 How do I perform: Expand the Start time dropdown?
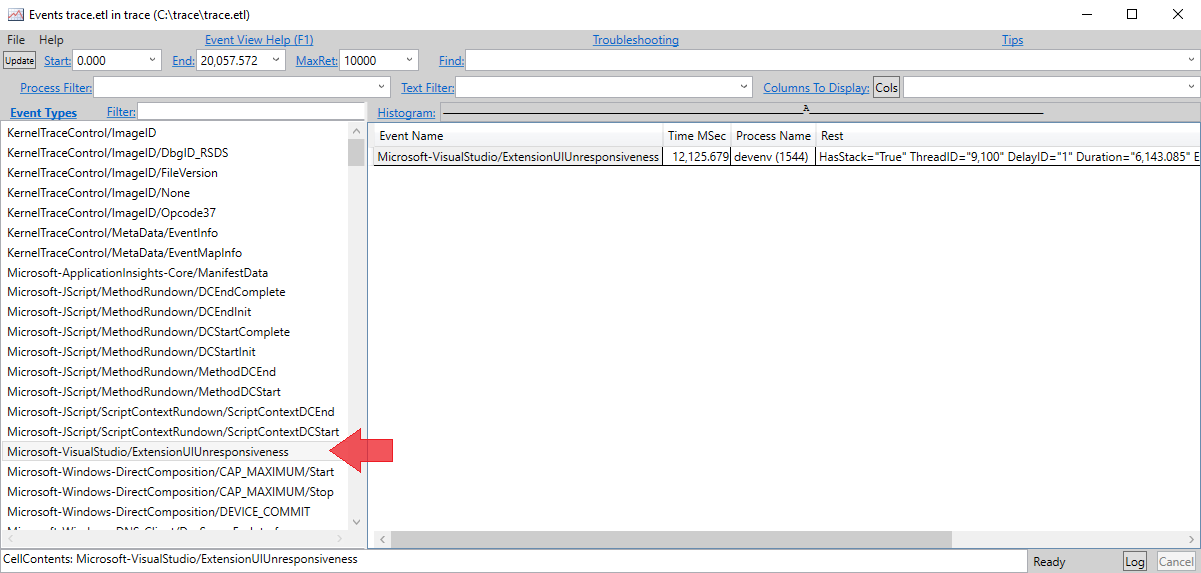pyautogui.click(x=153, y=60)
